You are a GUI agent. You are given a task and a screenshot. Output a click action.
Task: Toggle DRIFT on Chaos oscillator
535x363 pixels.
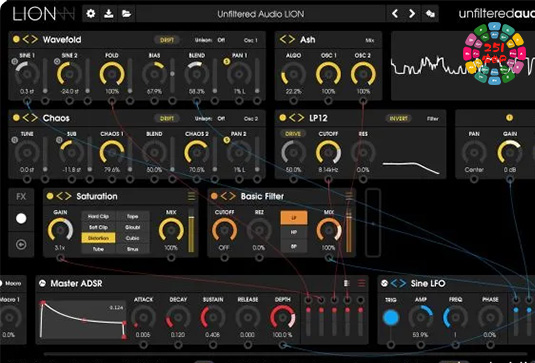167,118
